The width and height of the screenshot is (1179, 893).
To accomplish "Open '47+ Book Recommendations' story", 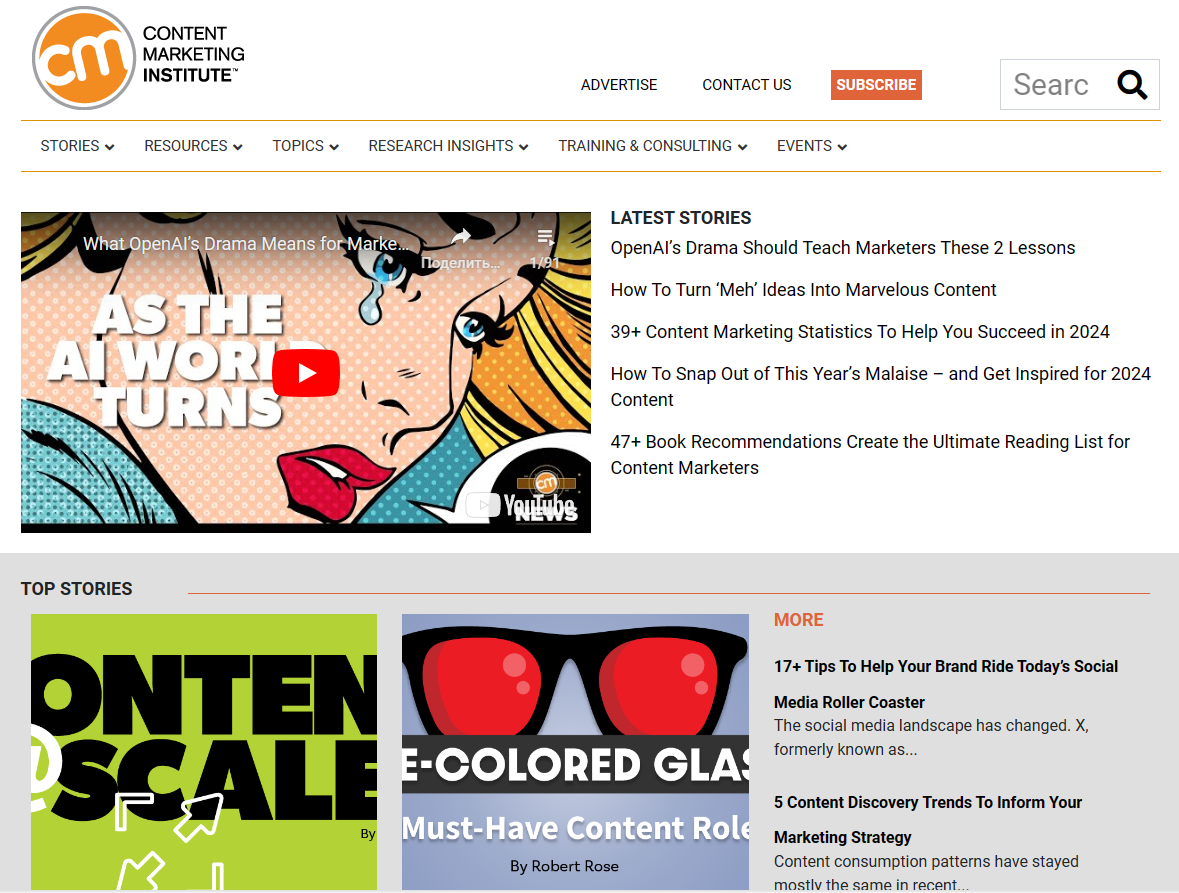I will [870, 454].
